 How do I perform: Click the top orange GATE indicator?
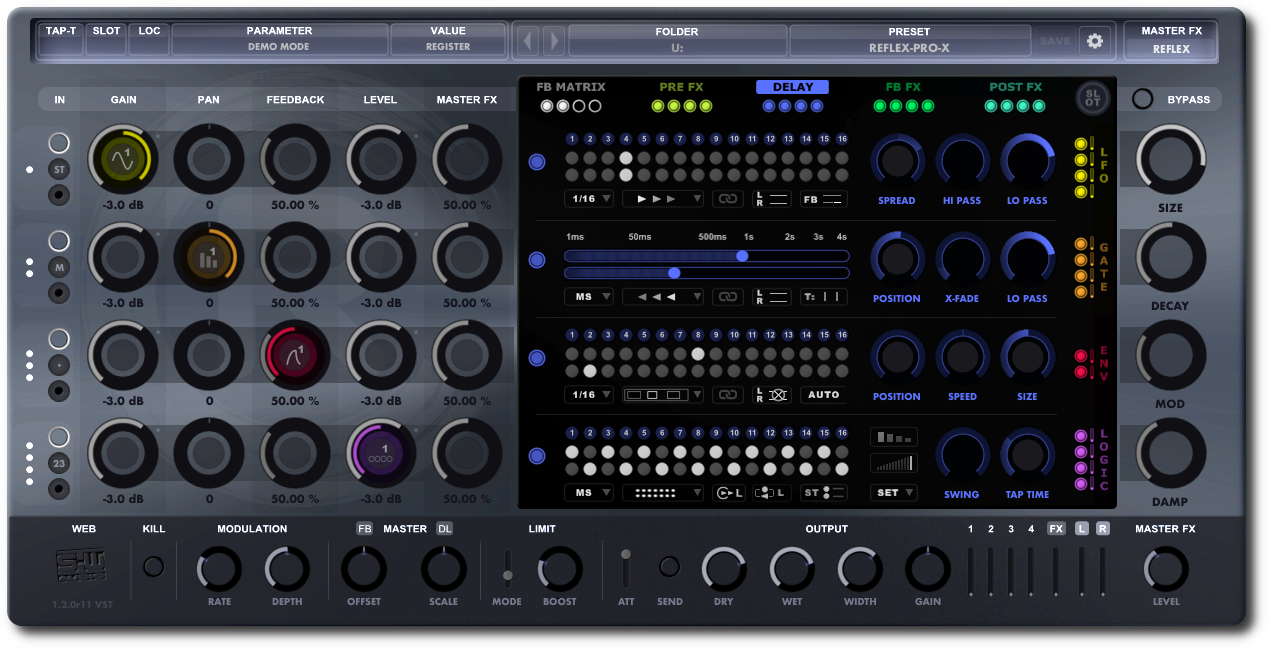coord(1081,244)
